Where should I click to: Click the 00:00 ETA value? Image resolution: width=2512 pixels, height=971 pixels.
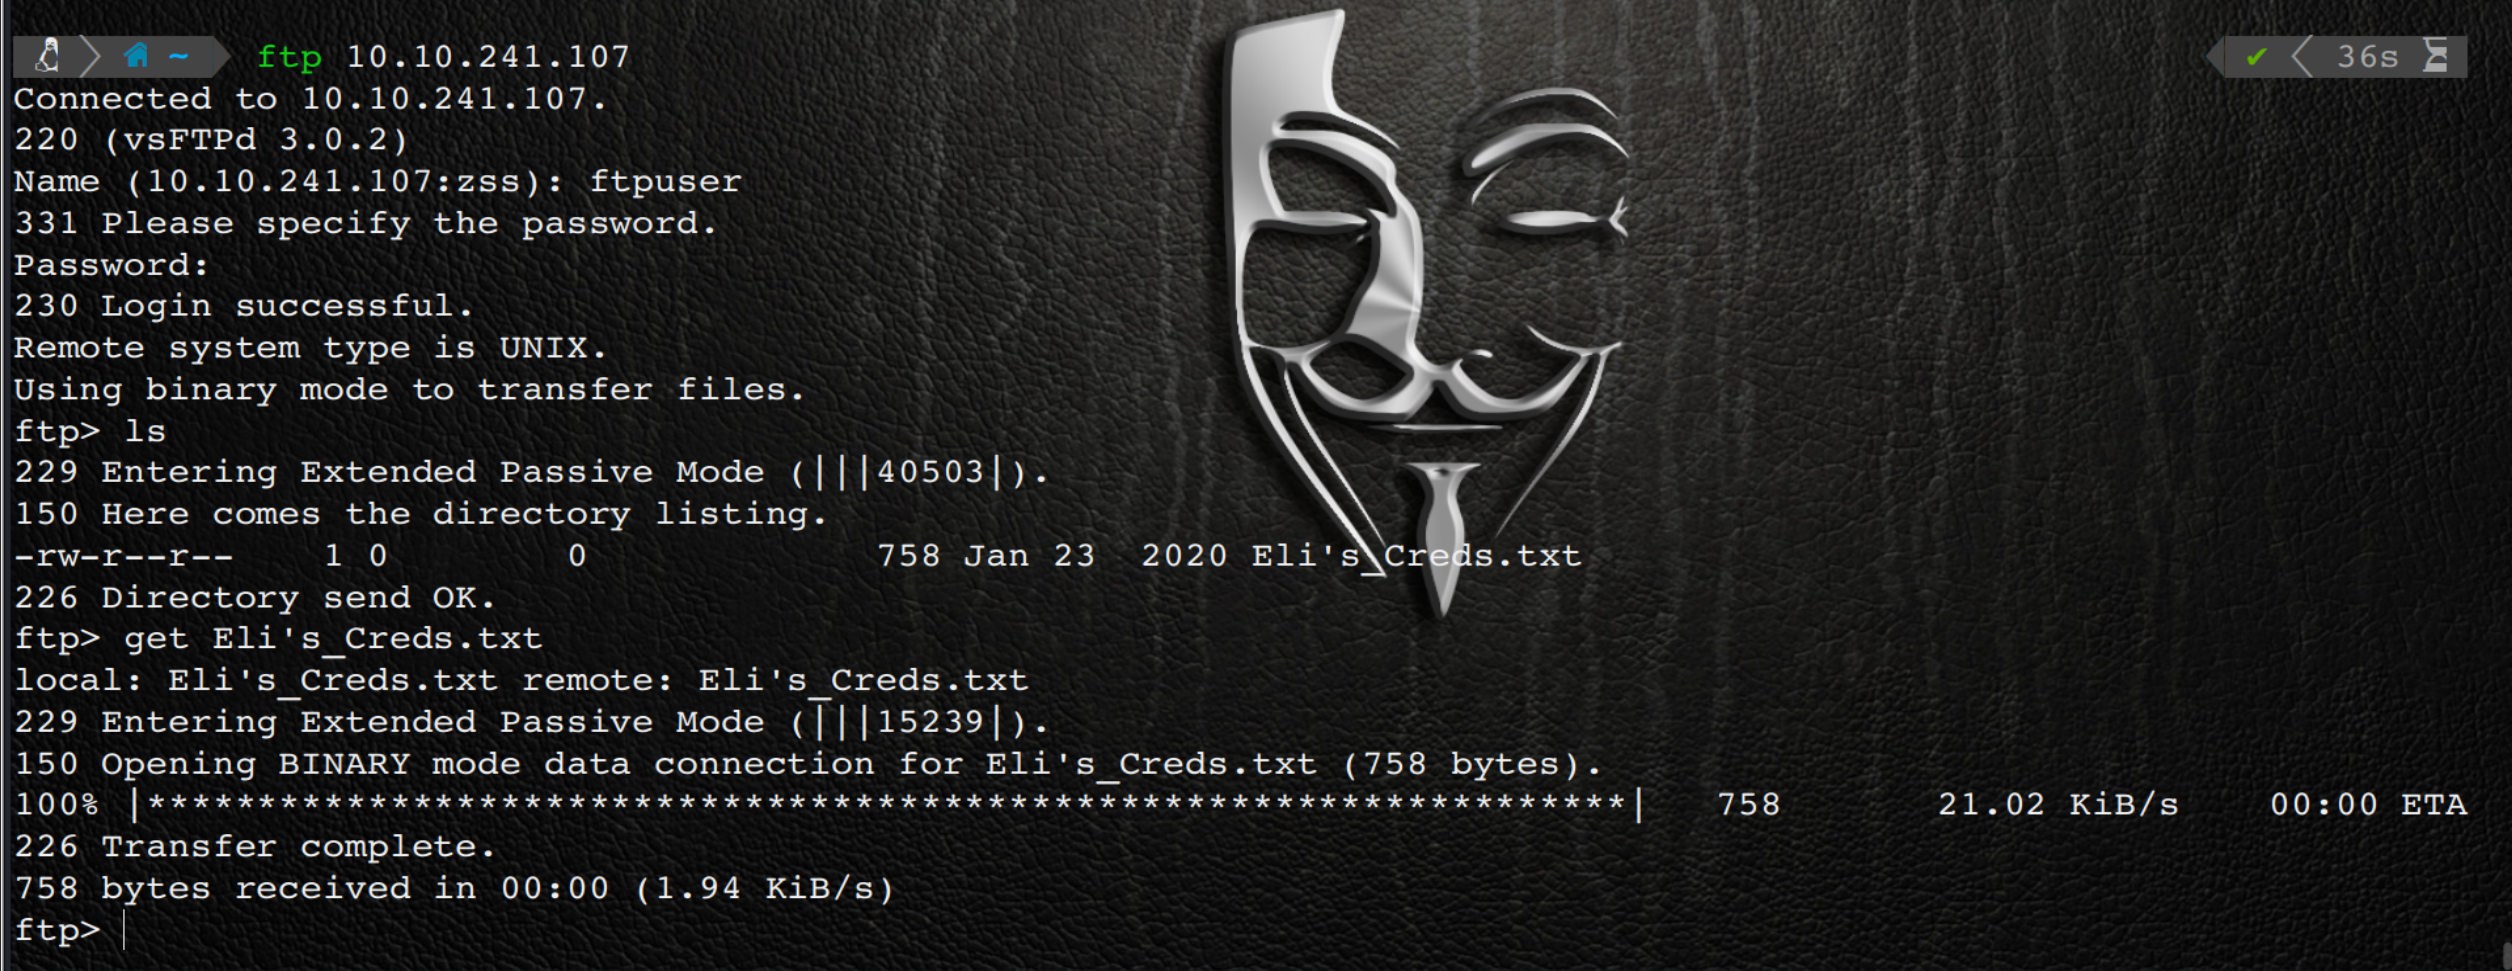tap(2368, 805)
